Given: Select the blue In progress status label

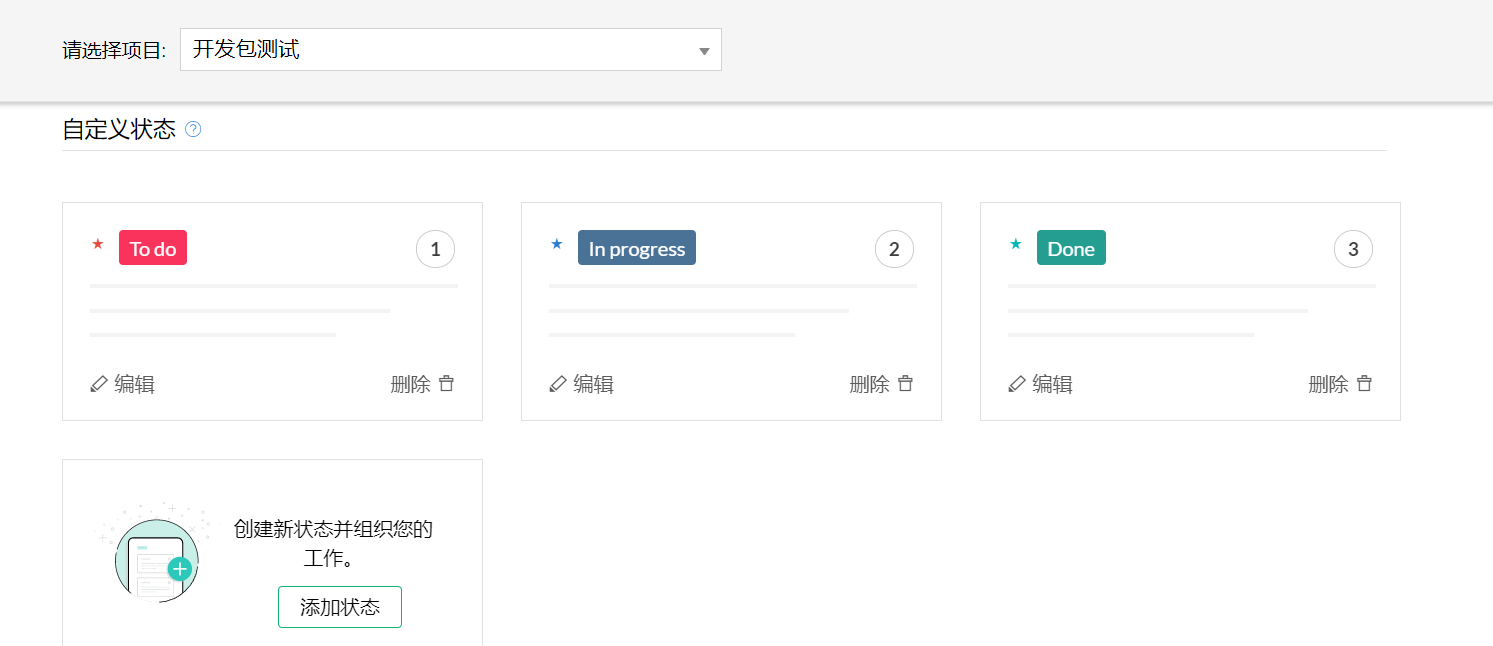Looking at the screenshot, I should [x=636, y=249].
